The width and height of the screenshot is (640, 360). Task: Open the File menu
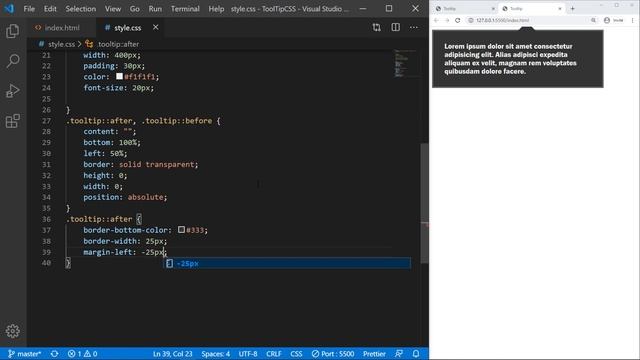pyautogui.click(x=29, y=9)
